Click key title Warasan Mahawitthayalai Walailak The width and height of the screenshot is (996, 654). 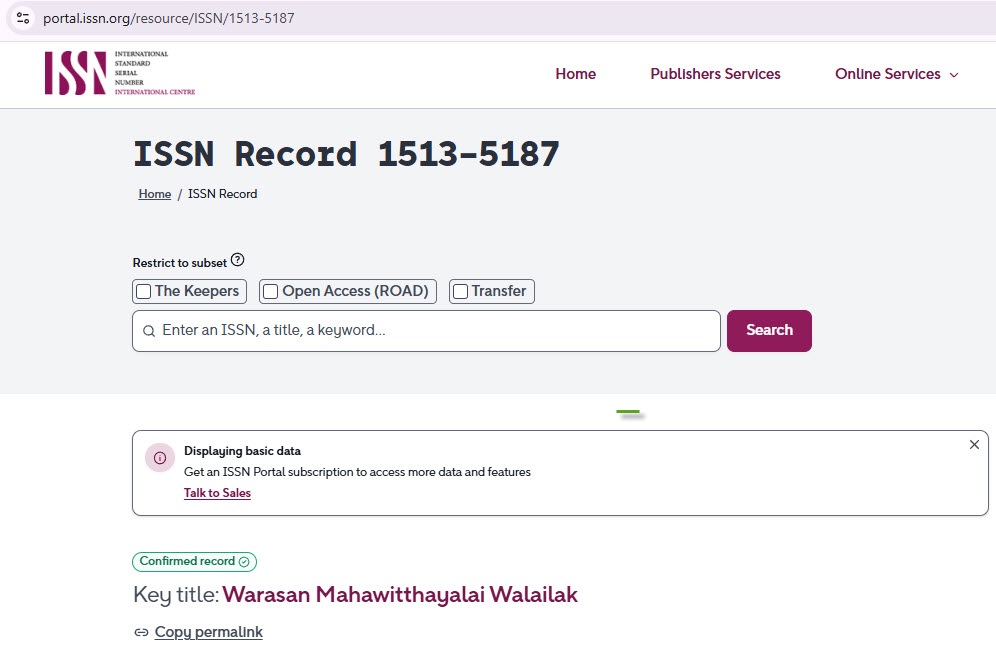point(400,595)
